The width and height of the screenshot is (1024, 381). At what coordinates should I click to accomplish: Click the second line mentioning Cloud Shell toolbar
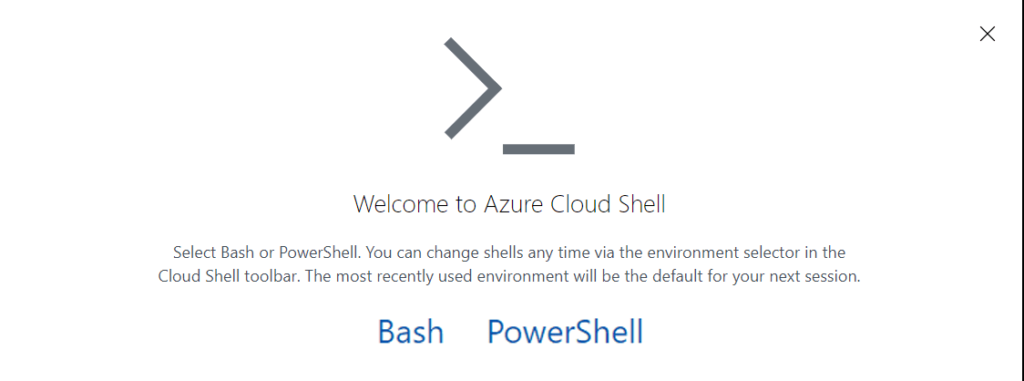pyautogui.click(x=509, y=276)
